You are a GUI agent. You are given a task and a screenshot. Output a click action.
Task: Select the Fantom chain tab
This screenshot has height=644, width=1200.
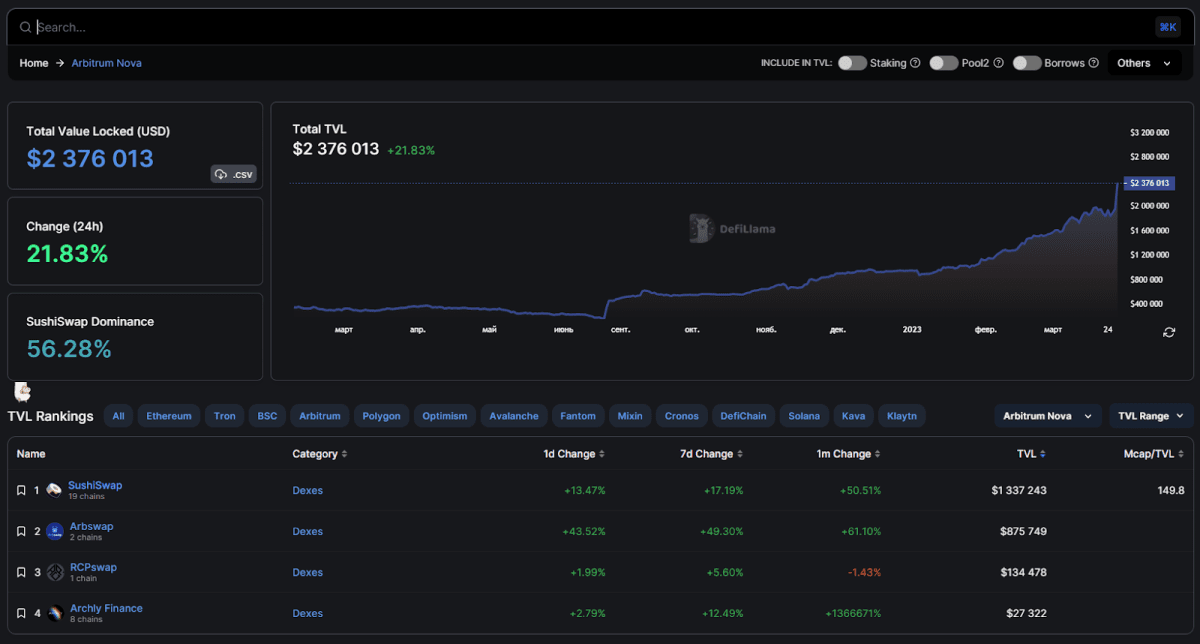(578, 416)
